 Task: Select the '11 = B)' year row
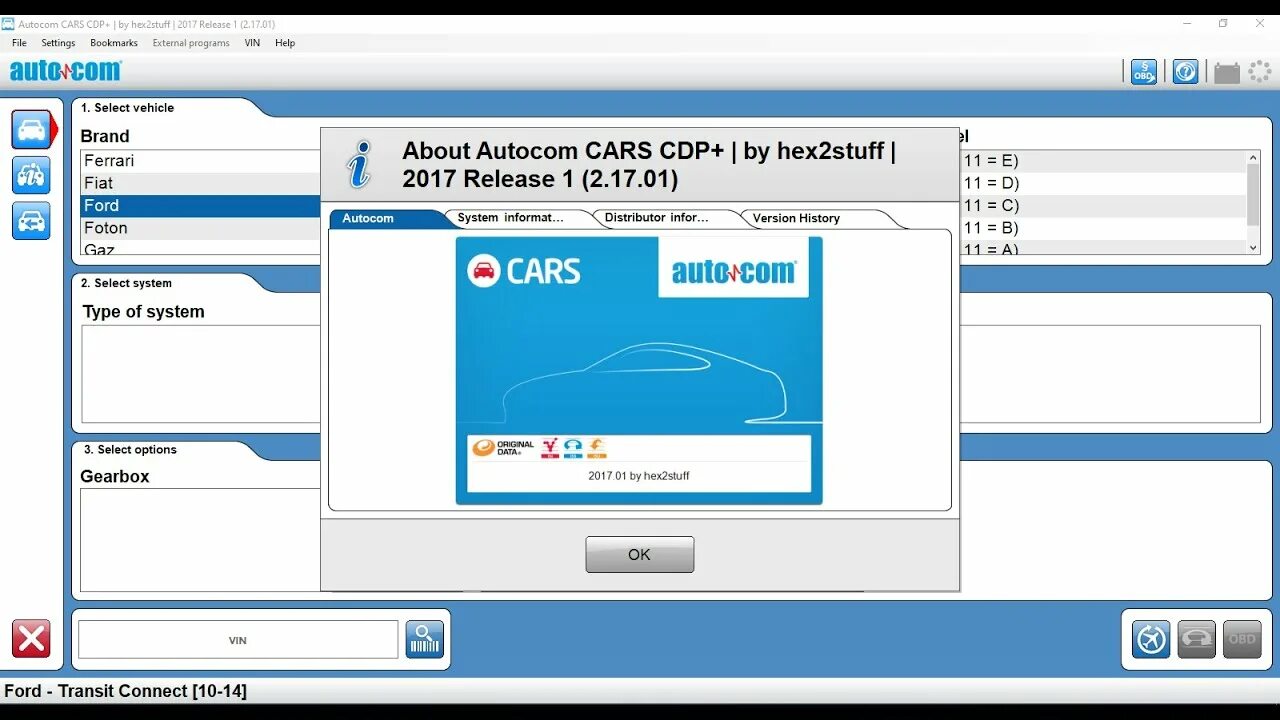coord(1103,228)
